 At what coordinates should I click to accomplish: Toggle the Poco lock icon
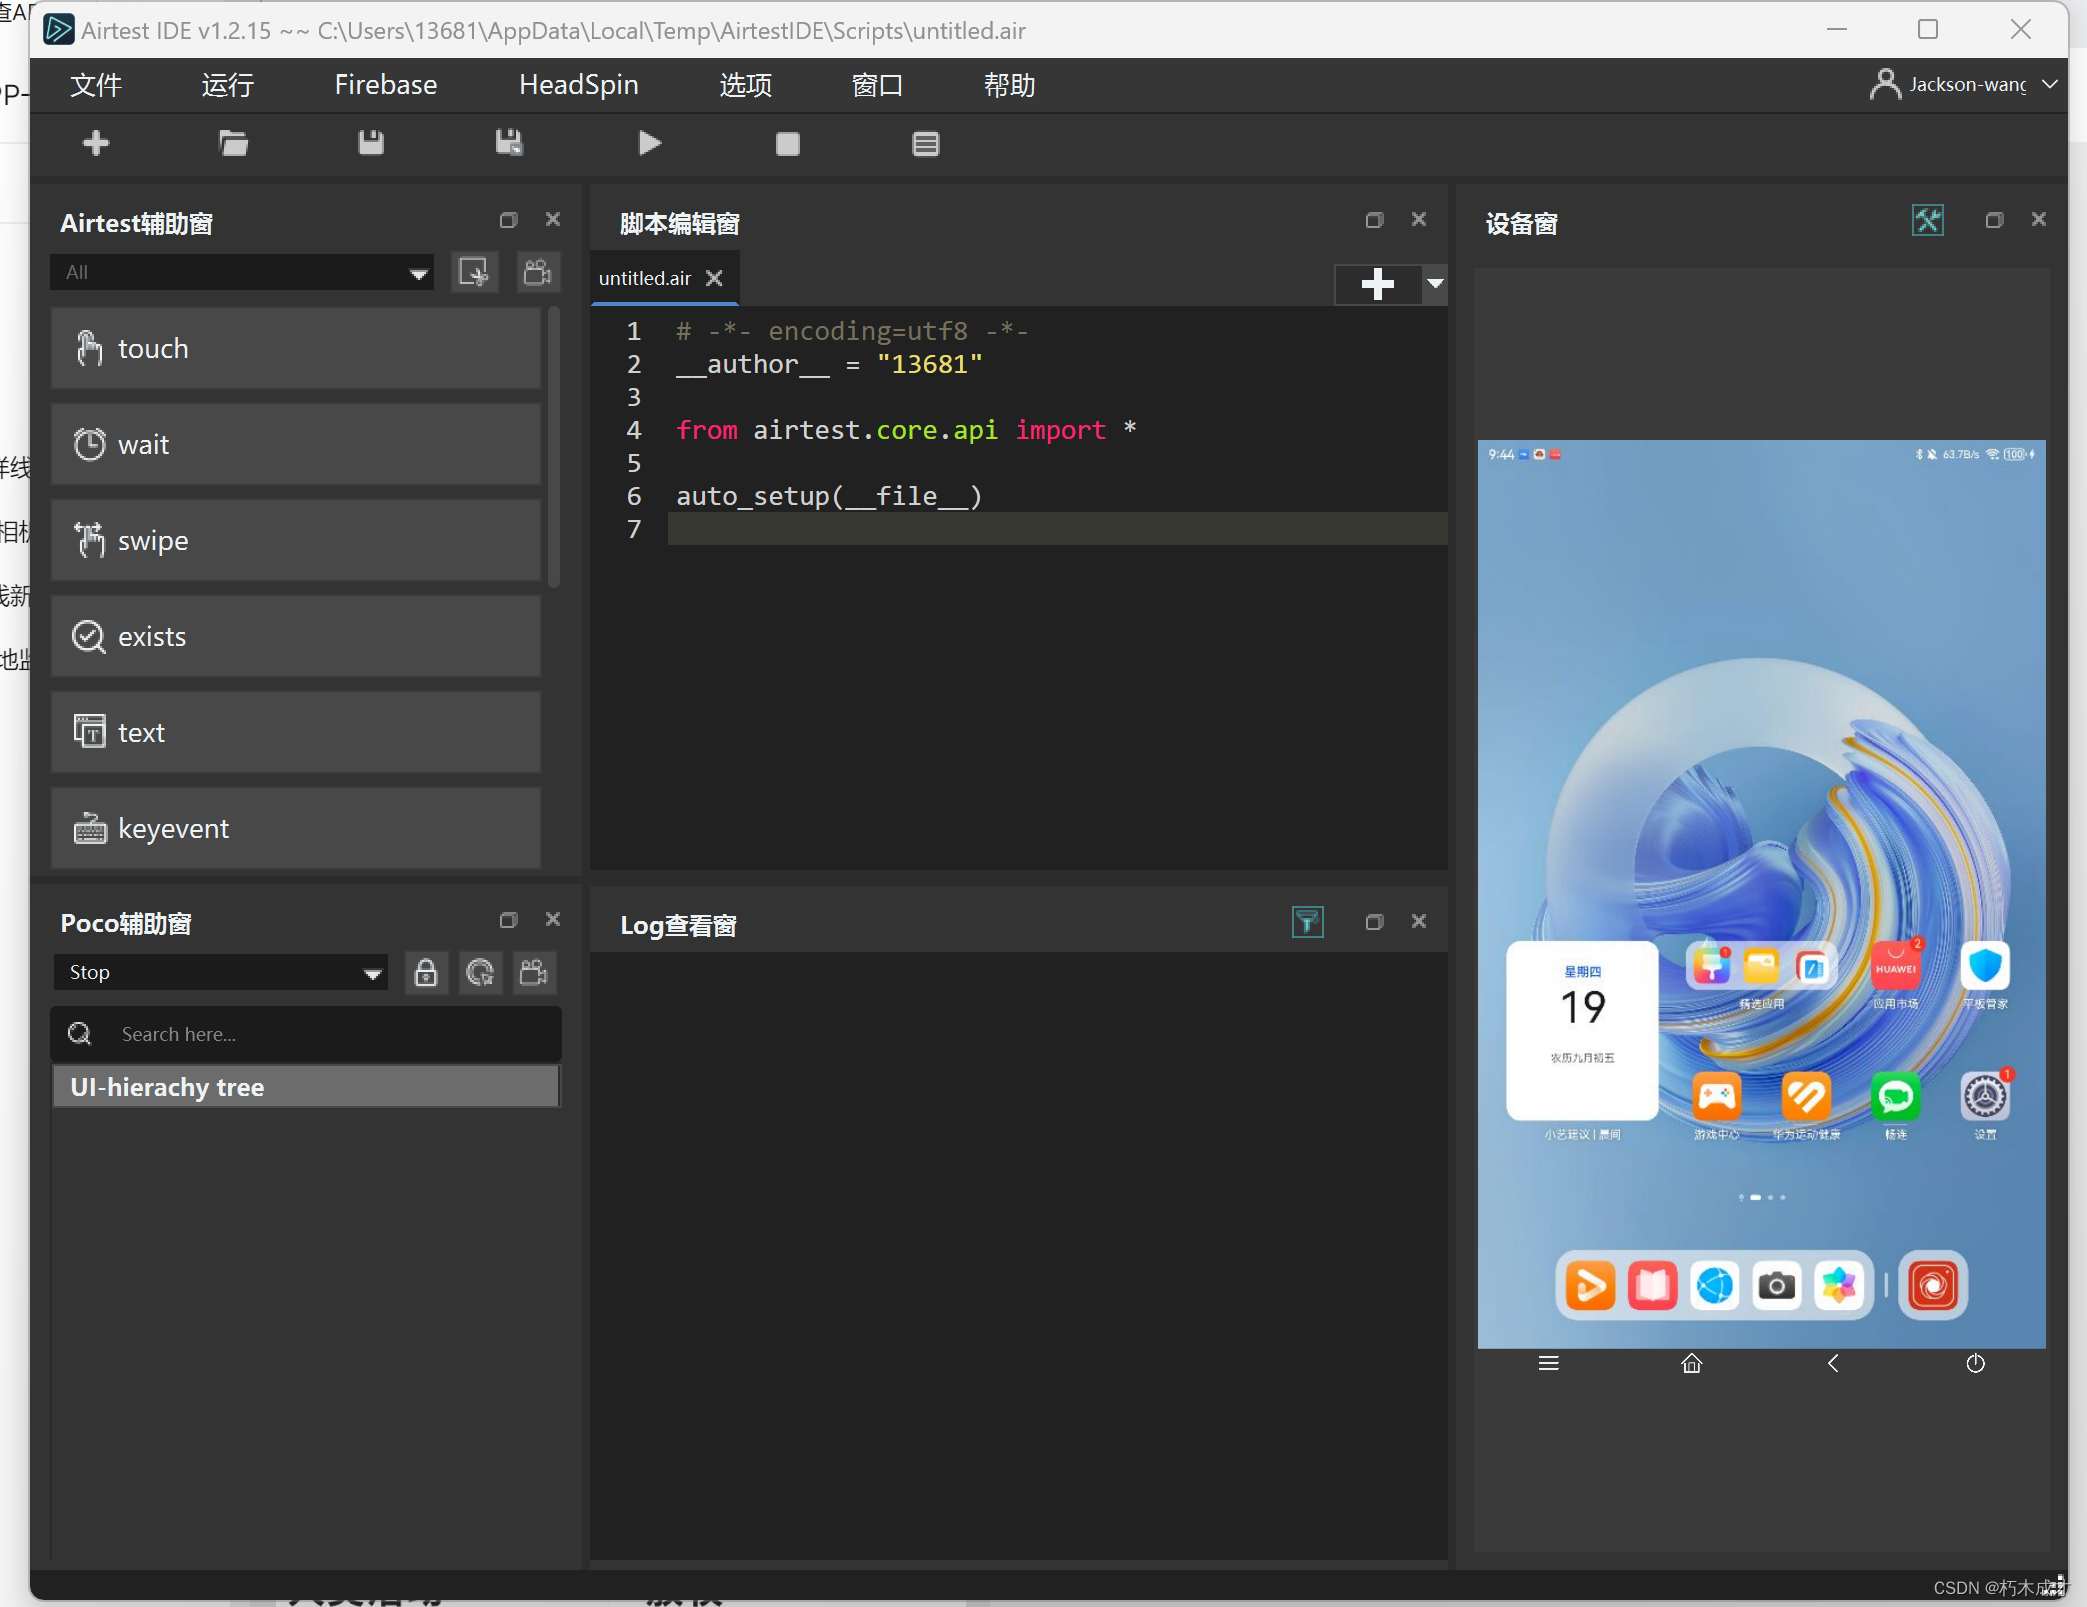point(426,972)
